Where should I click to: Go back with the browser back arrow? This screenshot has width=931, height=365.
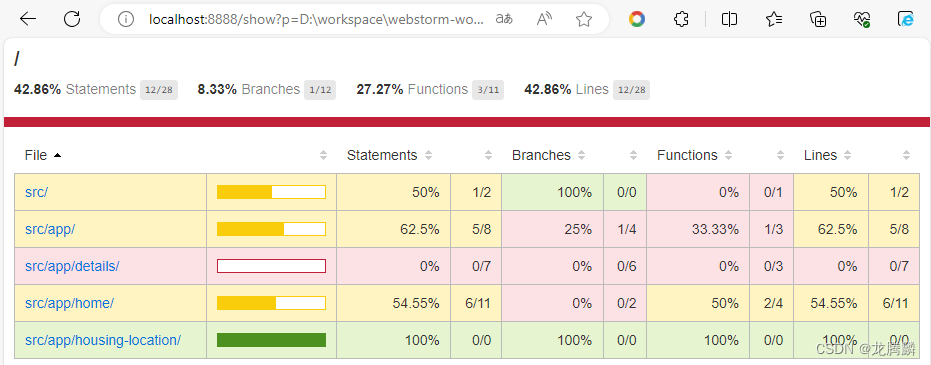coord(28,20)
